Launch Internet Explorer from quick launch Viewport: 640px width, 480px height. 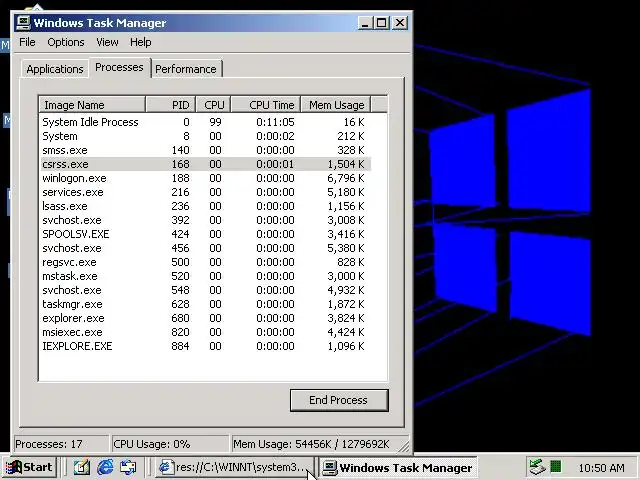click(105, 467)
